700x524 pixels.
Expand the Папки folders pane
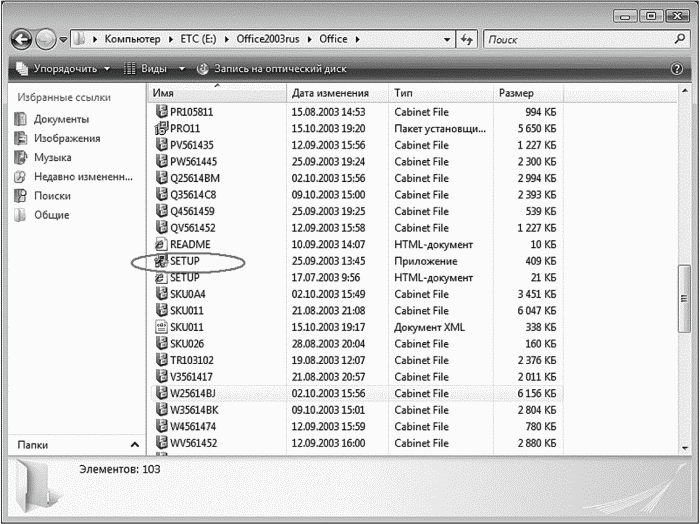pyautogui.click(x=134, y=445)
